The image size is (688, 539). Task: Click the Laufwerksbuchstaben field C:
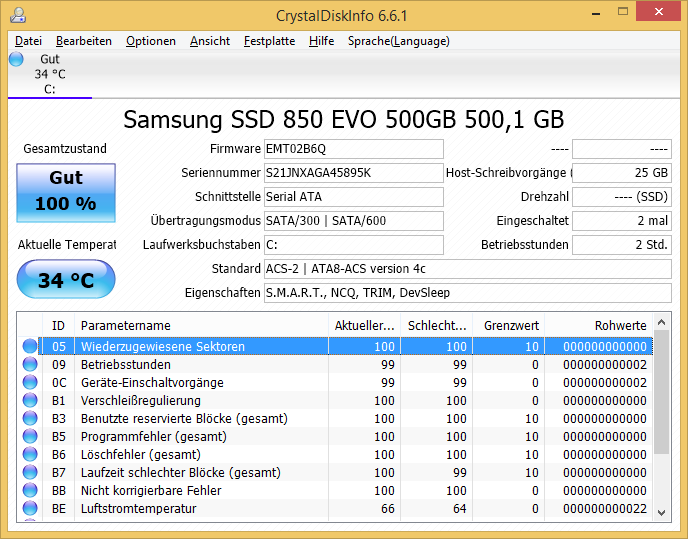(354, 244)
